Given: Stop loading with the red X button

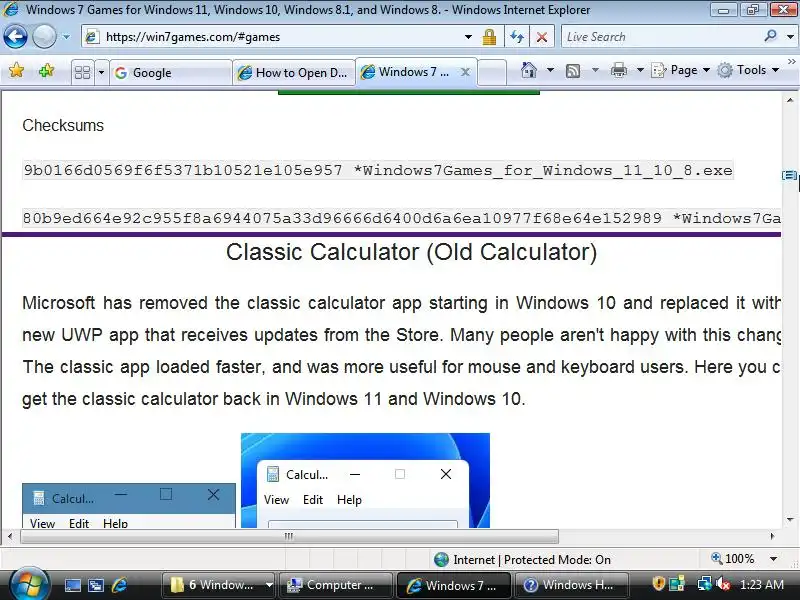Looking at the screenshot, I should [x=542, y=37].
